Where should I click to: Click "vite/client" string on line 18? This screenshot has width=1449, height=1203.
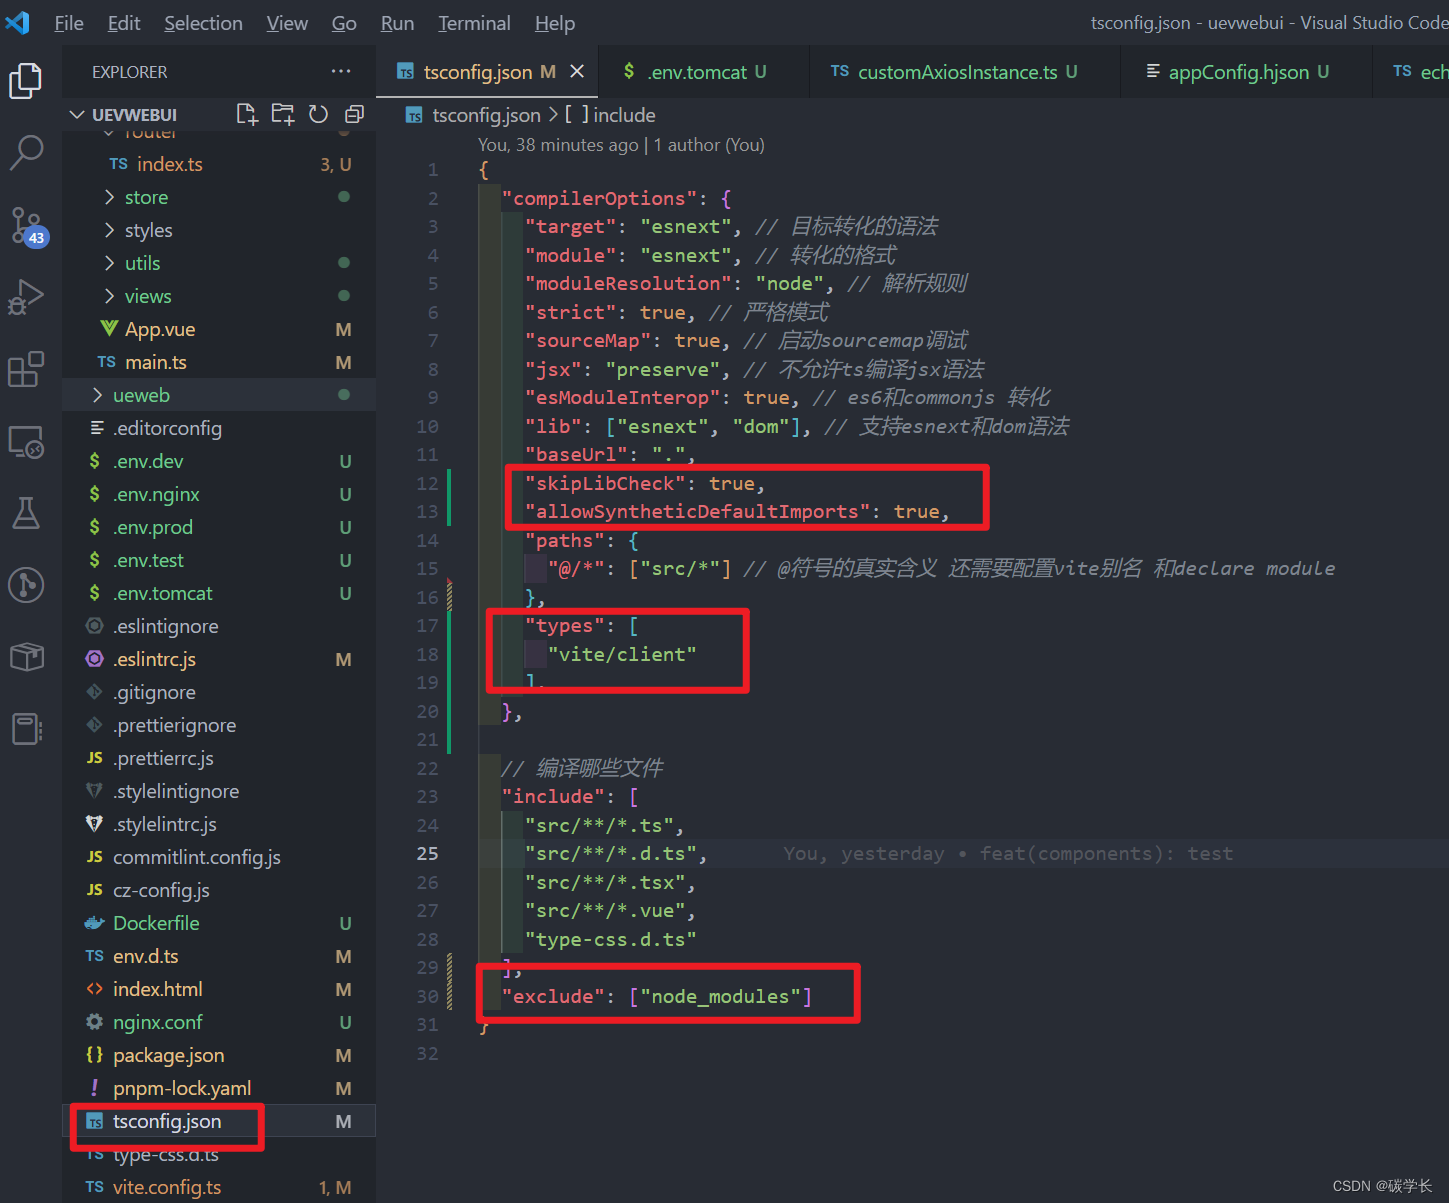pyautogui.click(x=622, y=655)
